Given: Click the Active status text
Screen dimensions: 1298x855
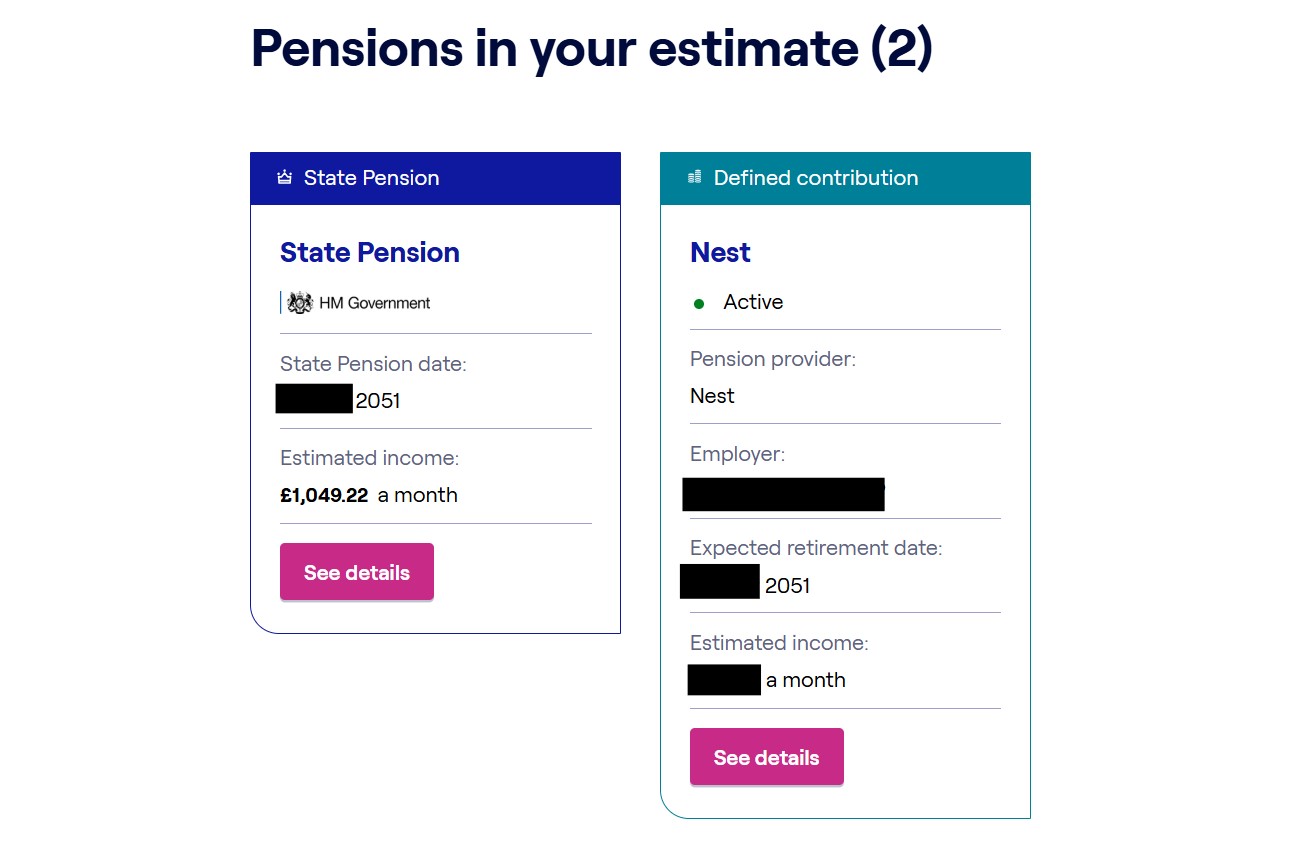Looking at the screenshot, I should (753, 302).
